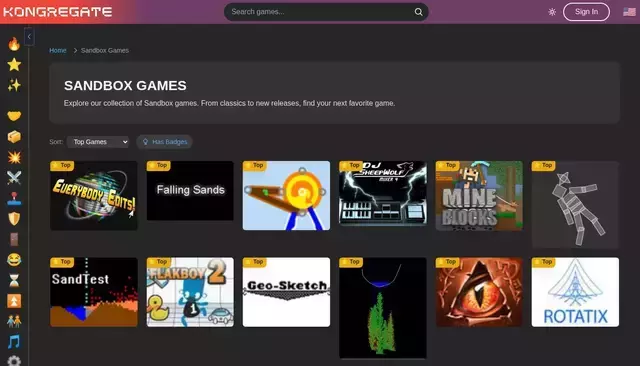Open the Flakboy 2 game thumbnail
The image size is (640, 366).
pyautogui.click(x=190, y=292)
